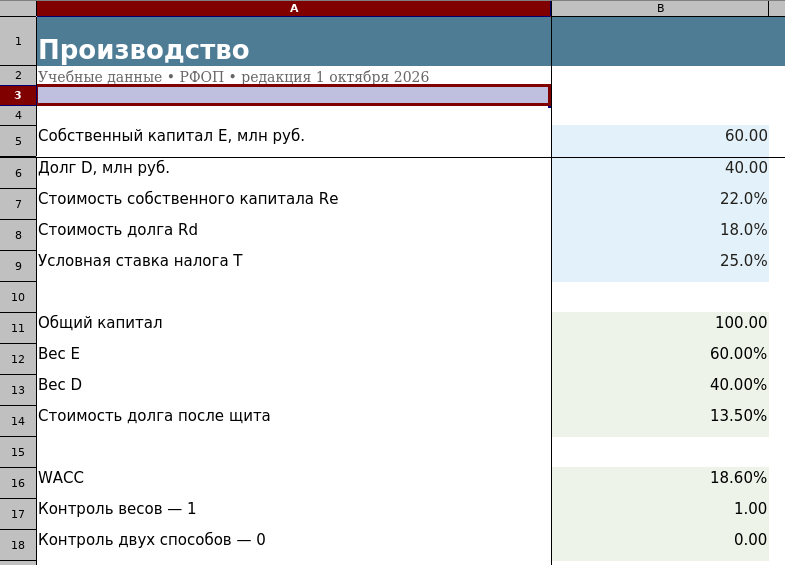Click value 13.50% after-shield debt cost
The image size is (785, 565).
coord(660,421)
